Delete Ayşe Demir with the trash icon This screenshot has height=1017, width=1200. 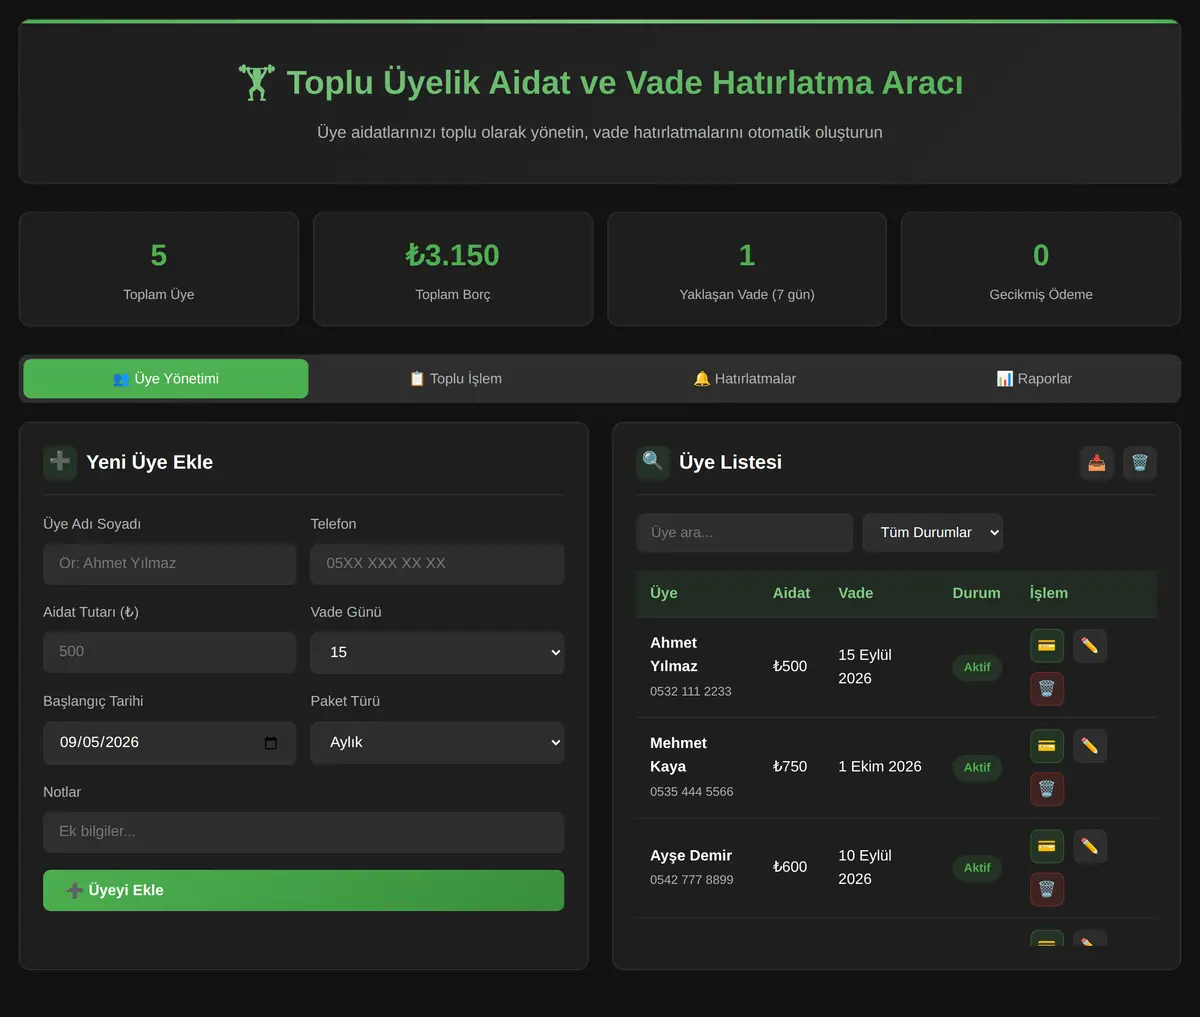[x=1047, y=889]
